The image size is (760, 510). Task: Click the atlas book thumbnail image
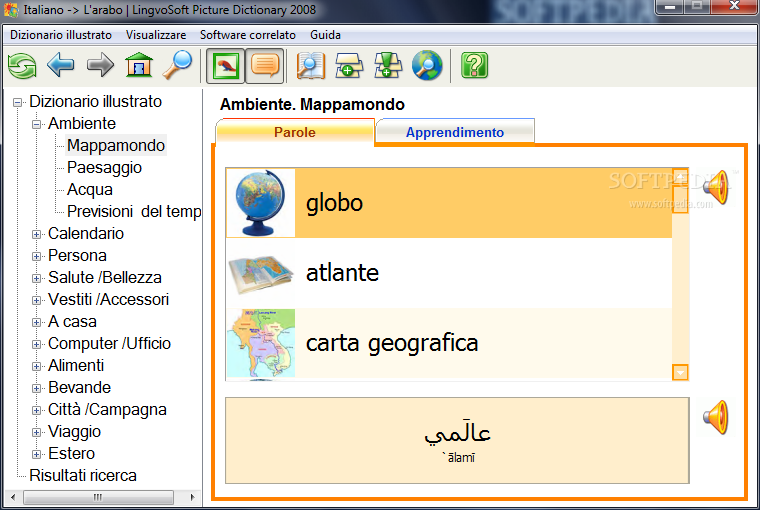tap(261, 272)
